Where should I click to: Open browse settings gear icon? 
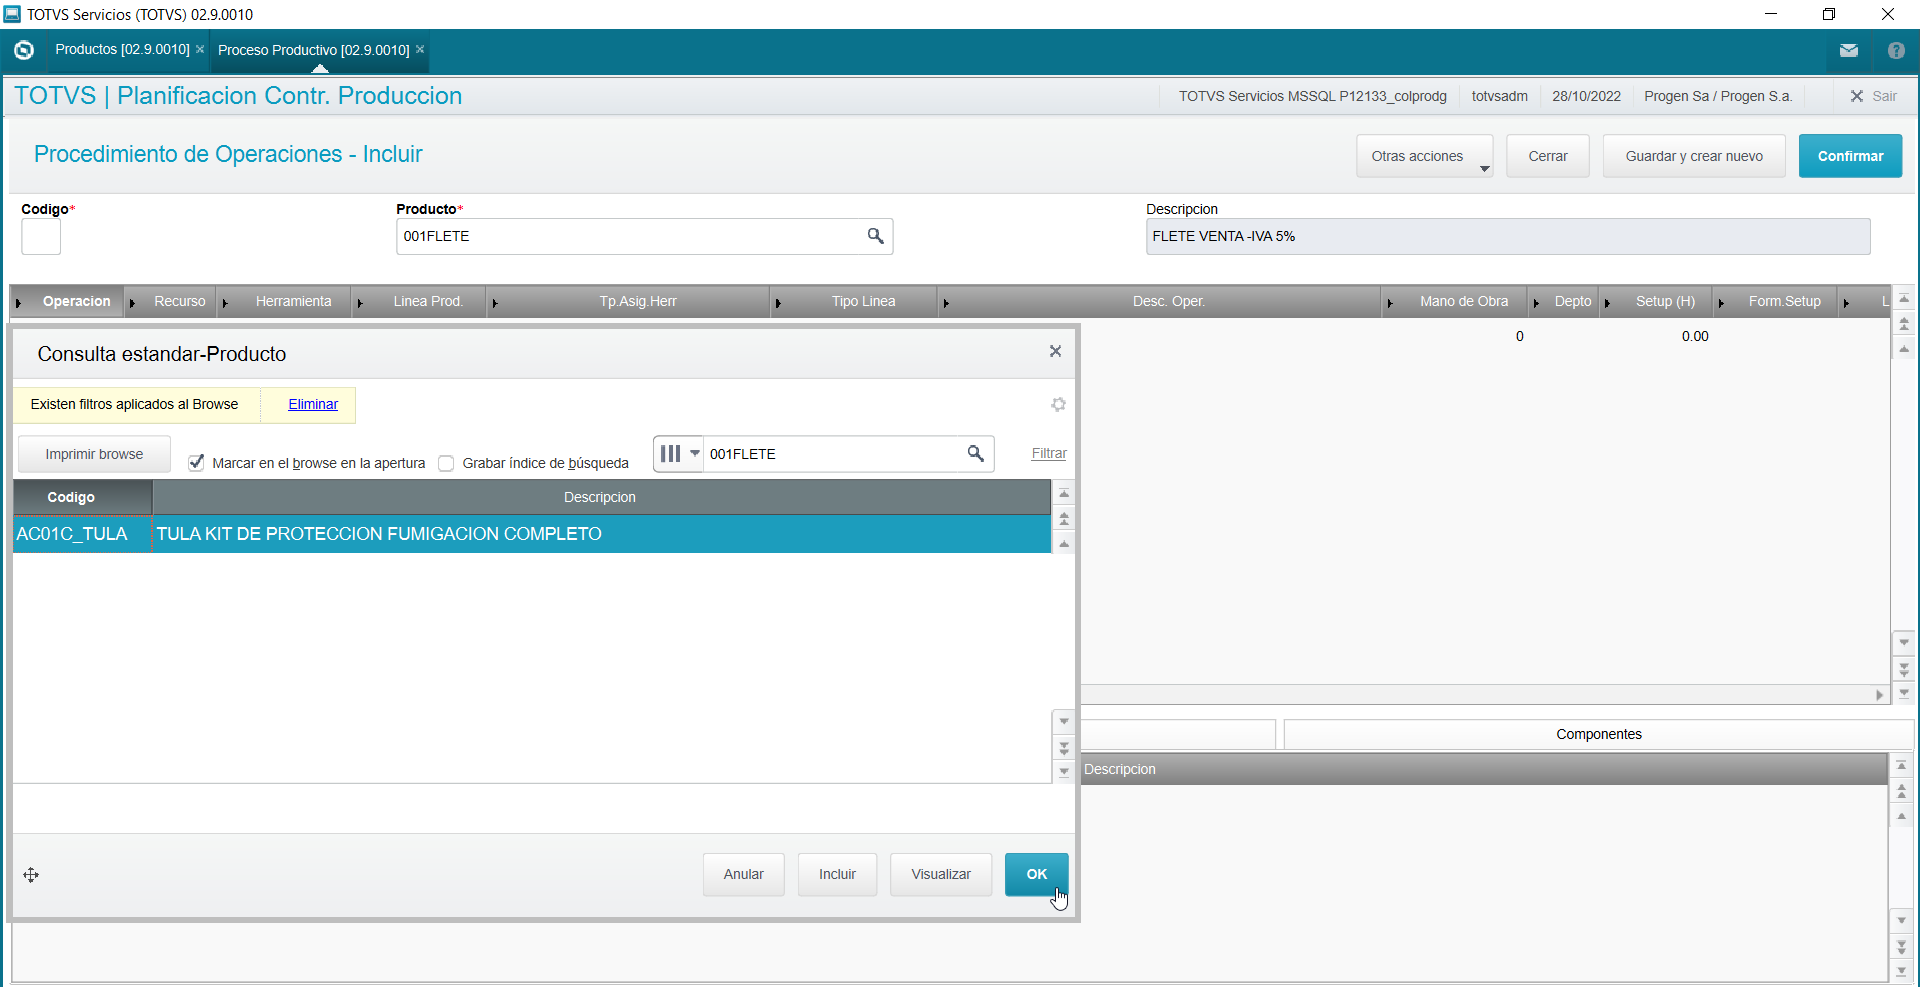[1058, 404]
